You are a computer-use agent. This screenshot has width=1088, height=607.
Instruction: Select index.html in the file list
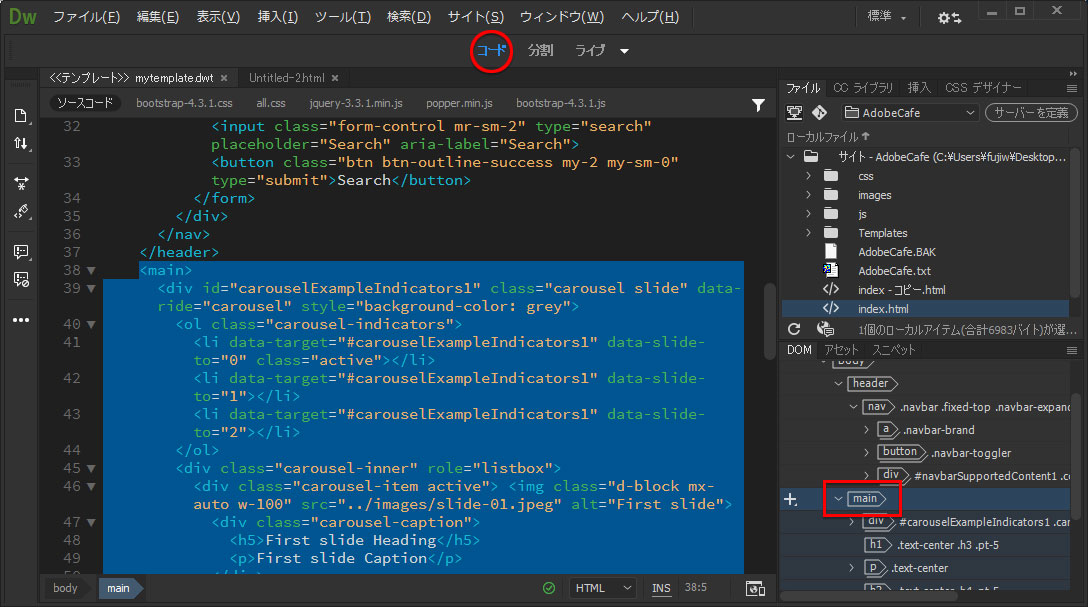tap(883, 309)
